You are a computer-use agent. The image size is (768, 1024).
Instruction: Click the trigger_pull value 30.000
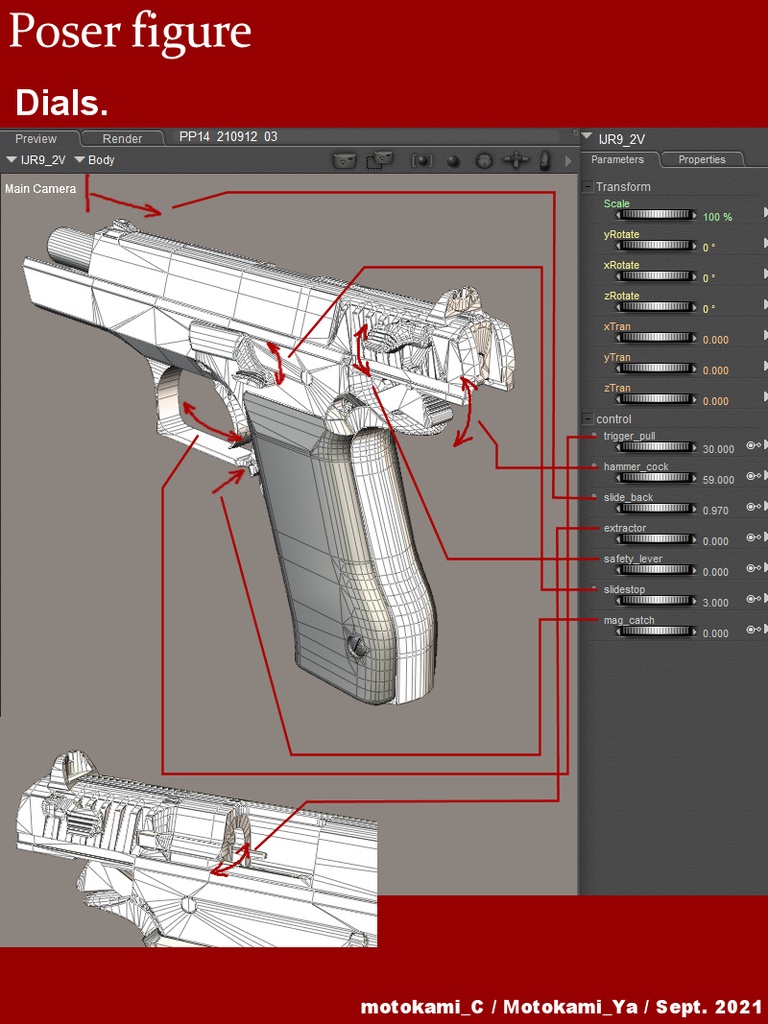point(718,449)
